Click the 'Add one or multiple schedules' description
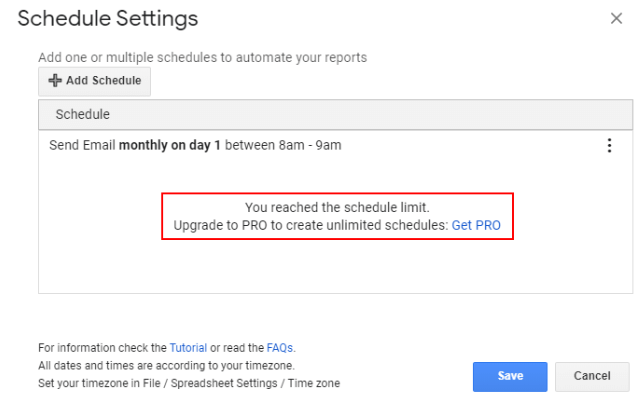The height and width of the screenshot is (401, 640). click(x=202, y=58)
